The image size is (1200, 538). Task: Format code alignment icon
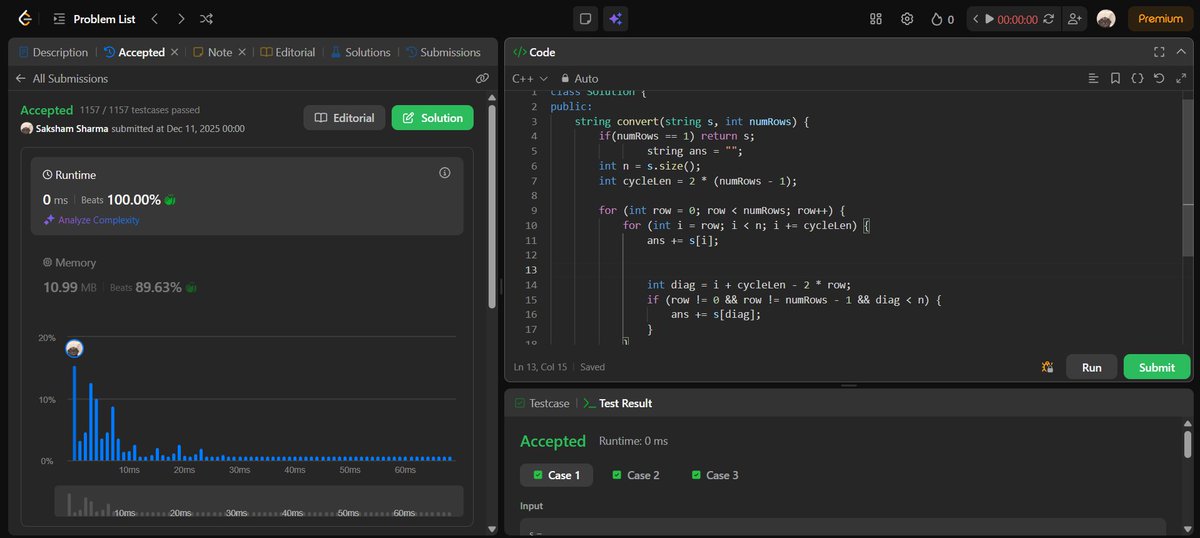pyautogui.click(x=1093, y=78)
